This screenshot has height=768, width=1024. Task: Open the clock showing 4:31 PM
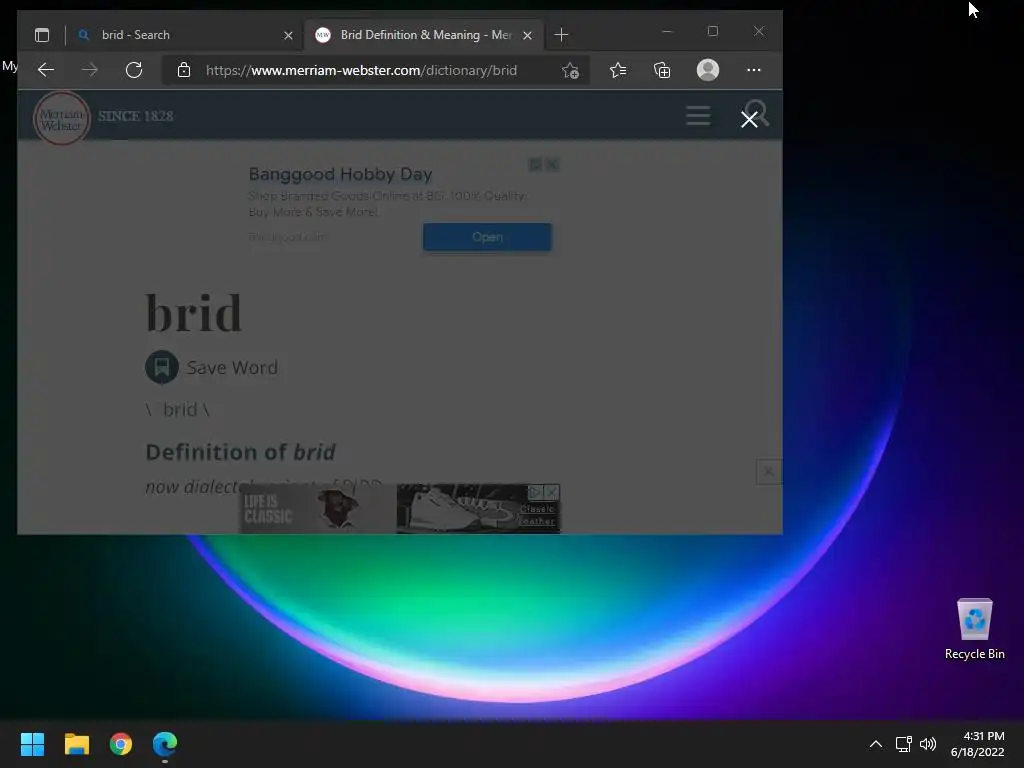tap(977, 744)
